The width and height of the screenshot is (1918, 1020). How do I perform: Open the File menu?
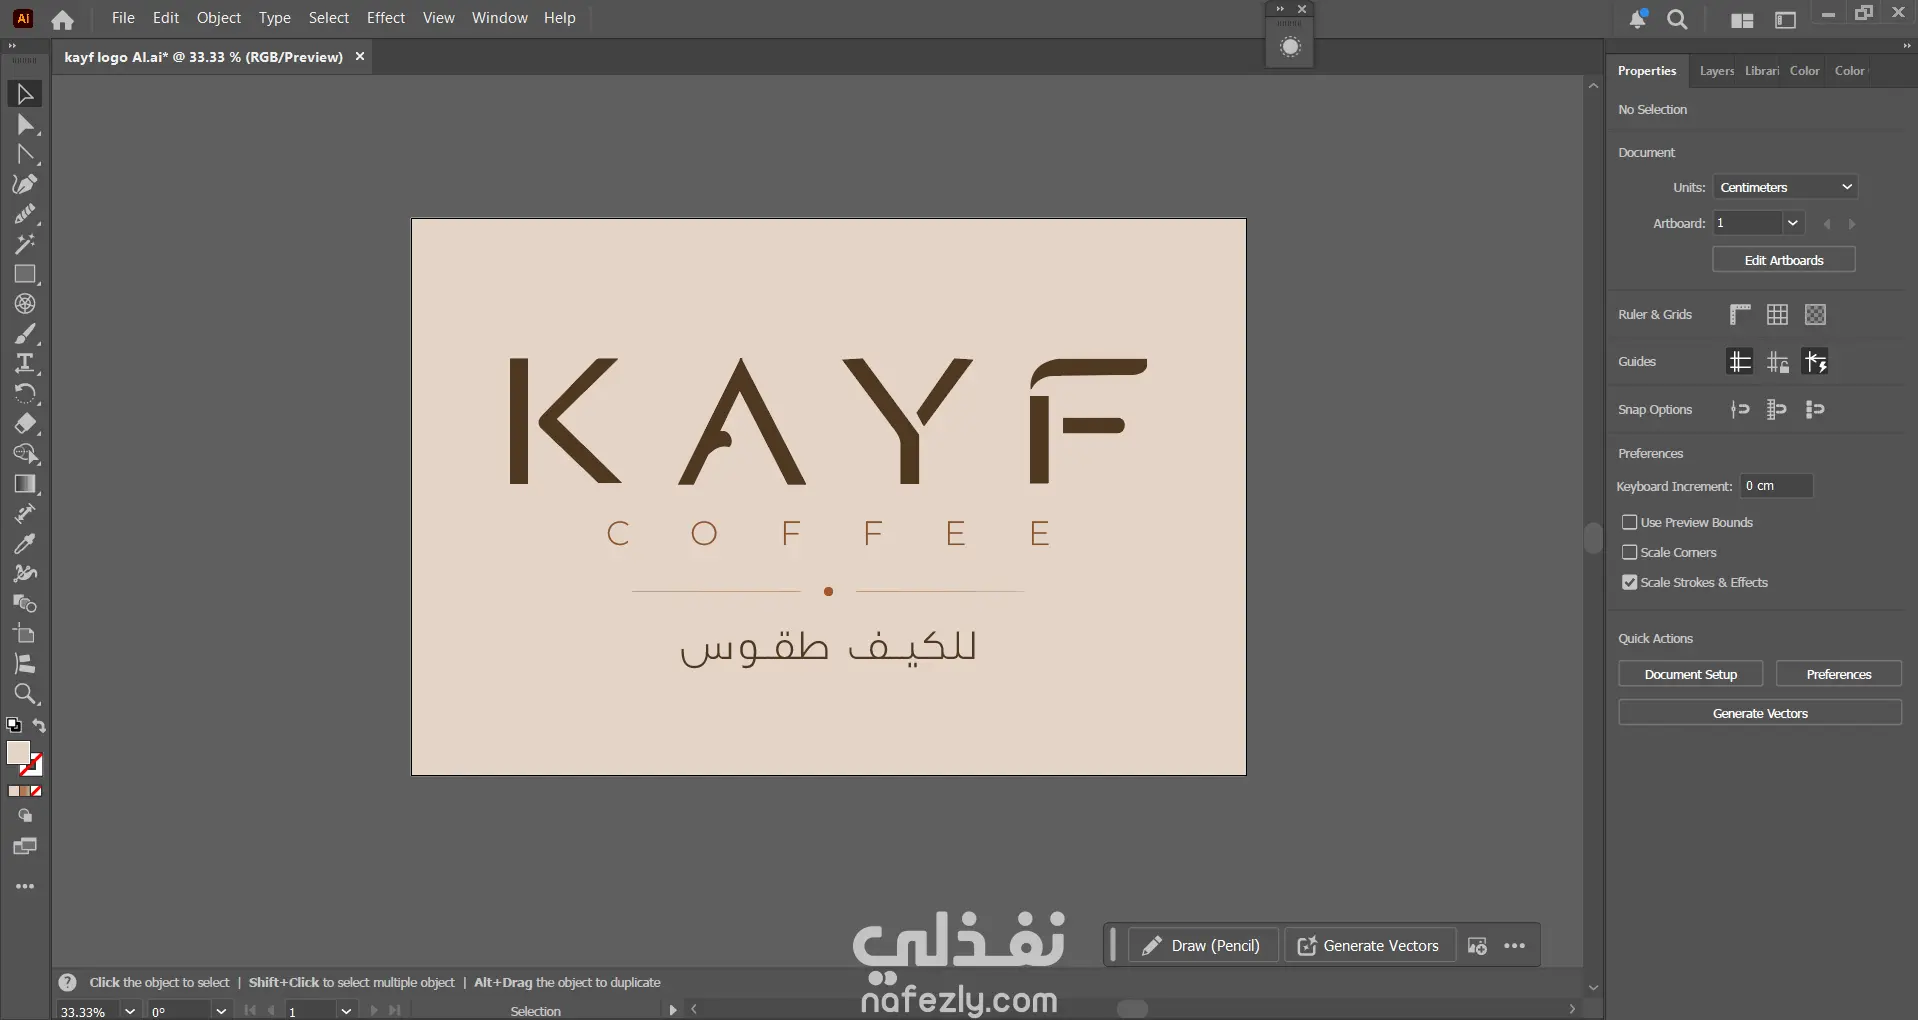pos(123,18)
